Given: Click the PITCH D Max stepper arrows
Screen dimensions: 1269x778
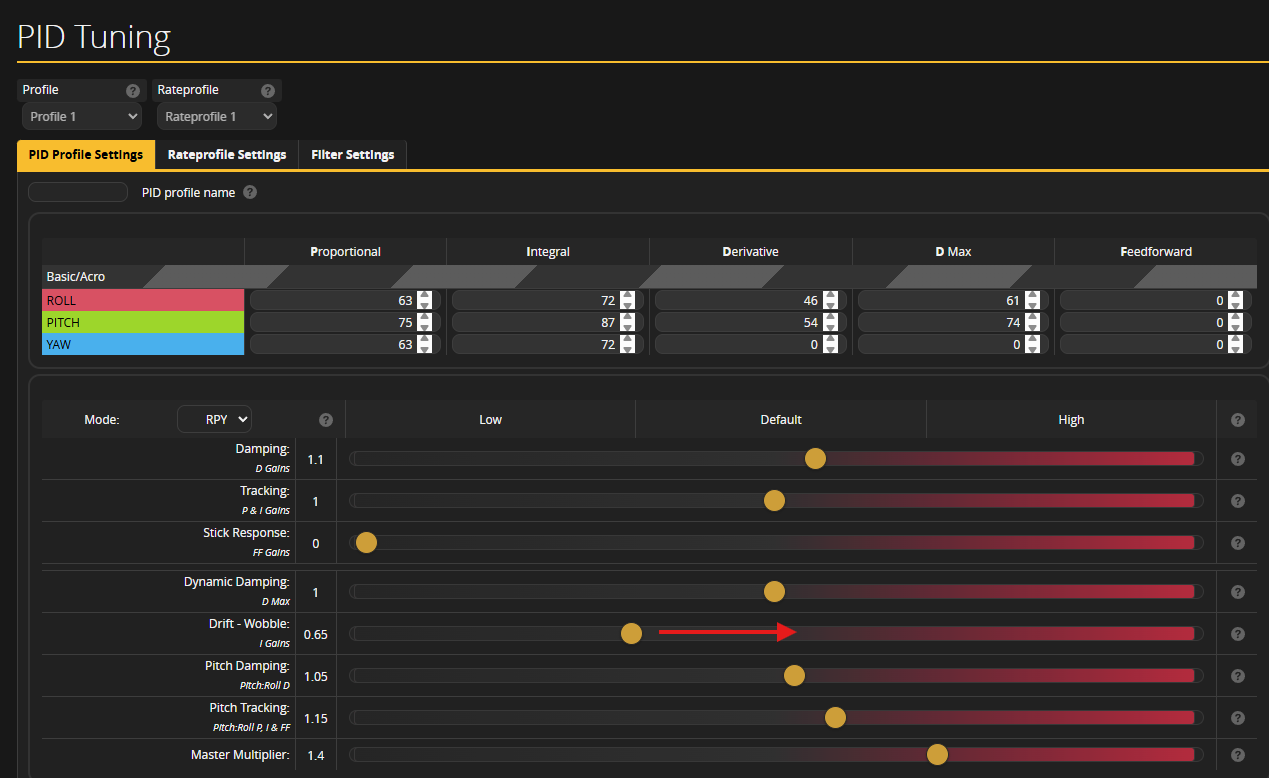Looking at the screenshot, I should pos(1033,322).
